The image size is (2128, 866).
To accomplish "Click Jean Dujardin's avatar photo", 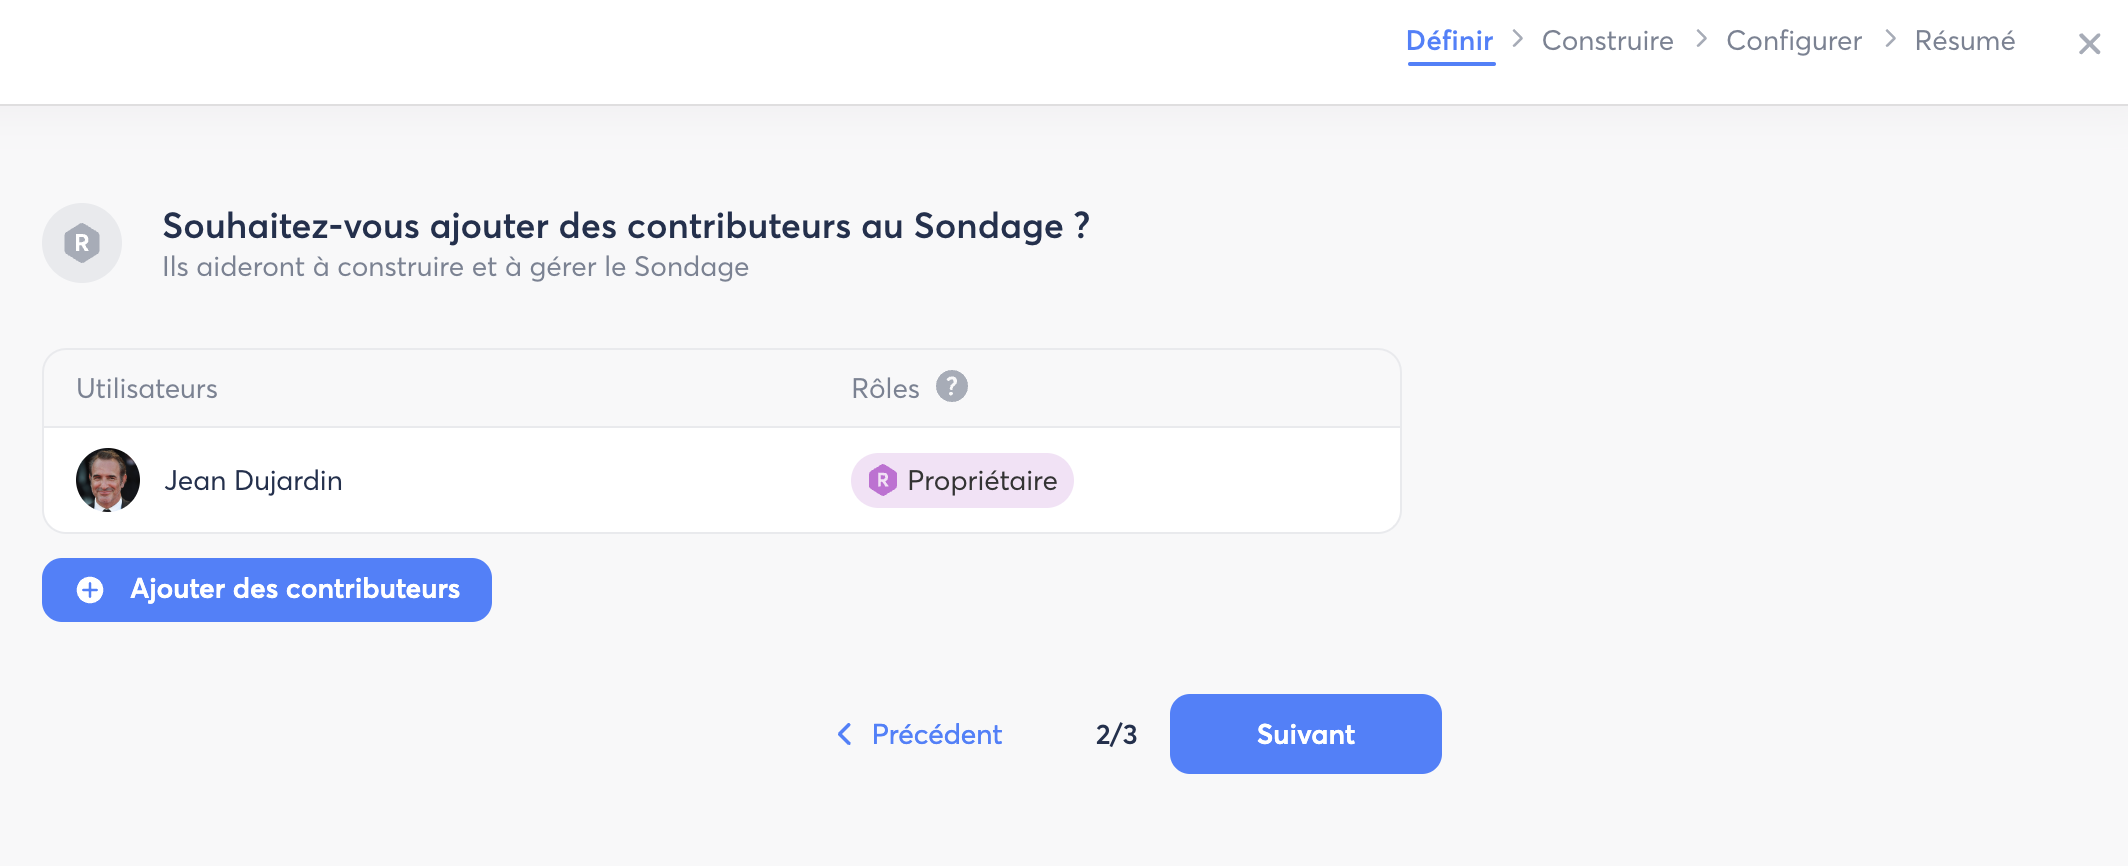I will [108, 480].
